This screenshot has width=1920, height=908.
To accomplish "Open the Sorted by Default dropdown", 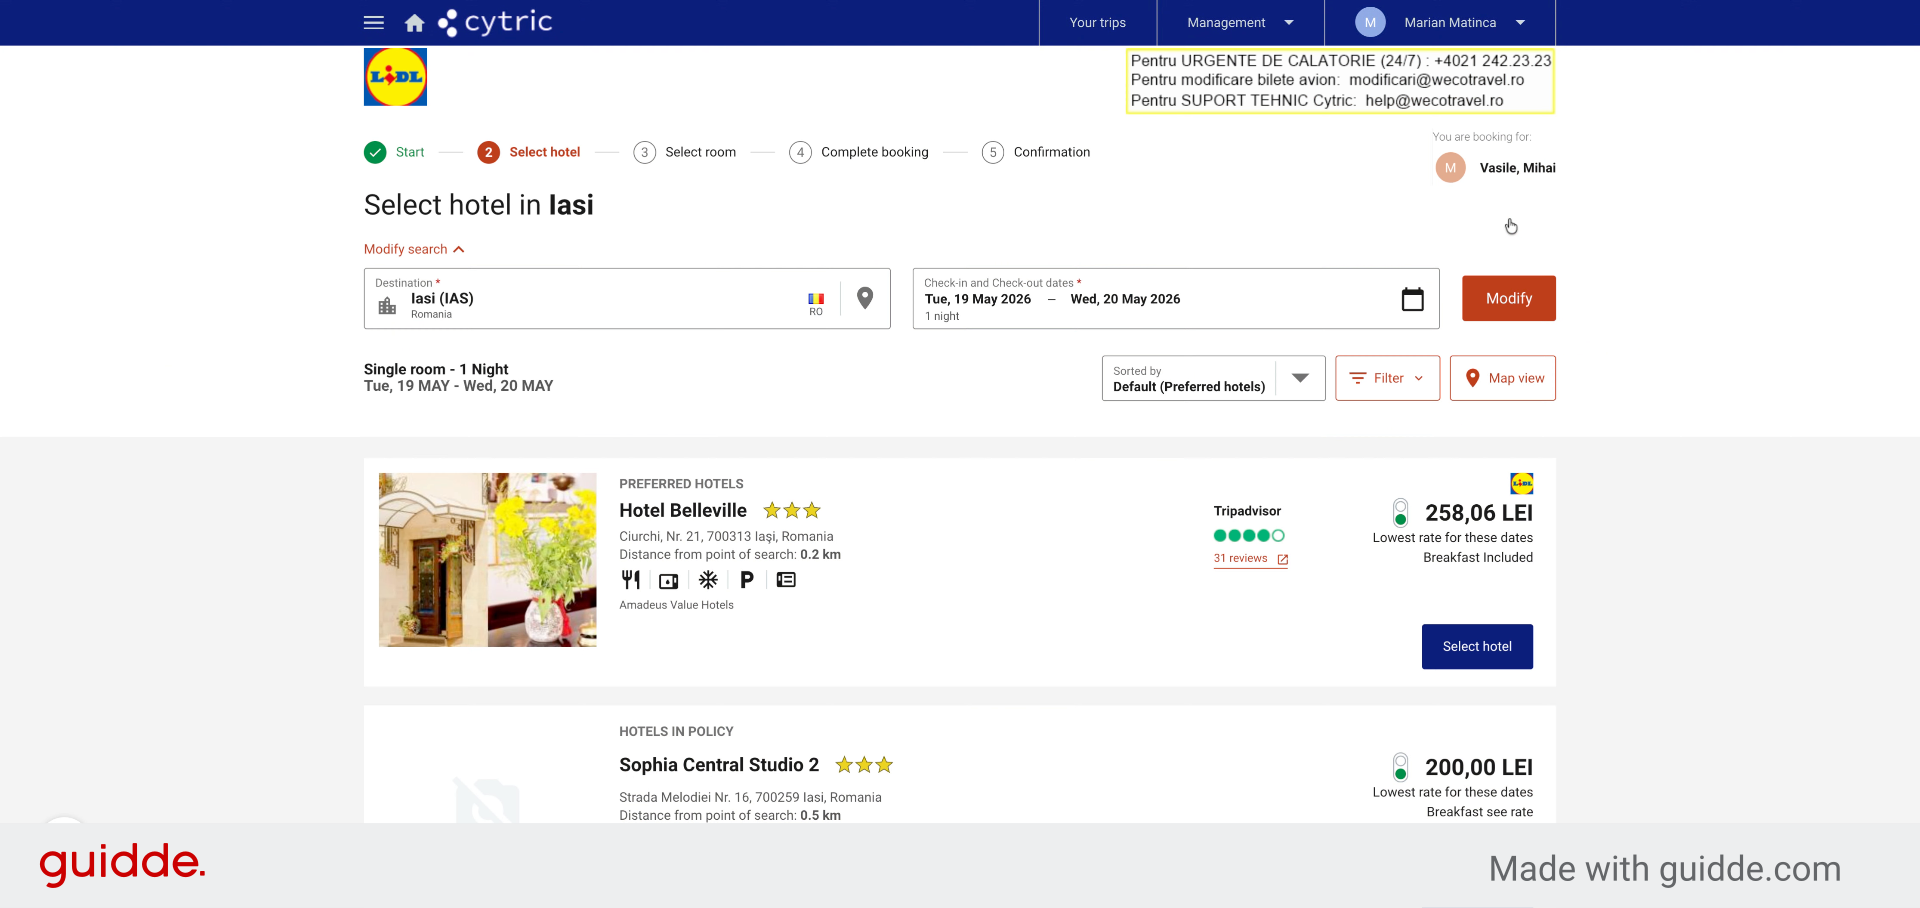I will point(1214,378).
